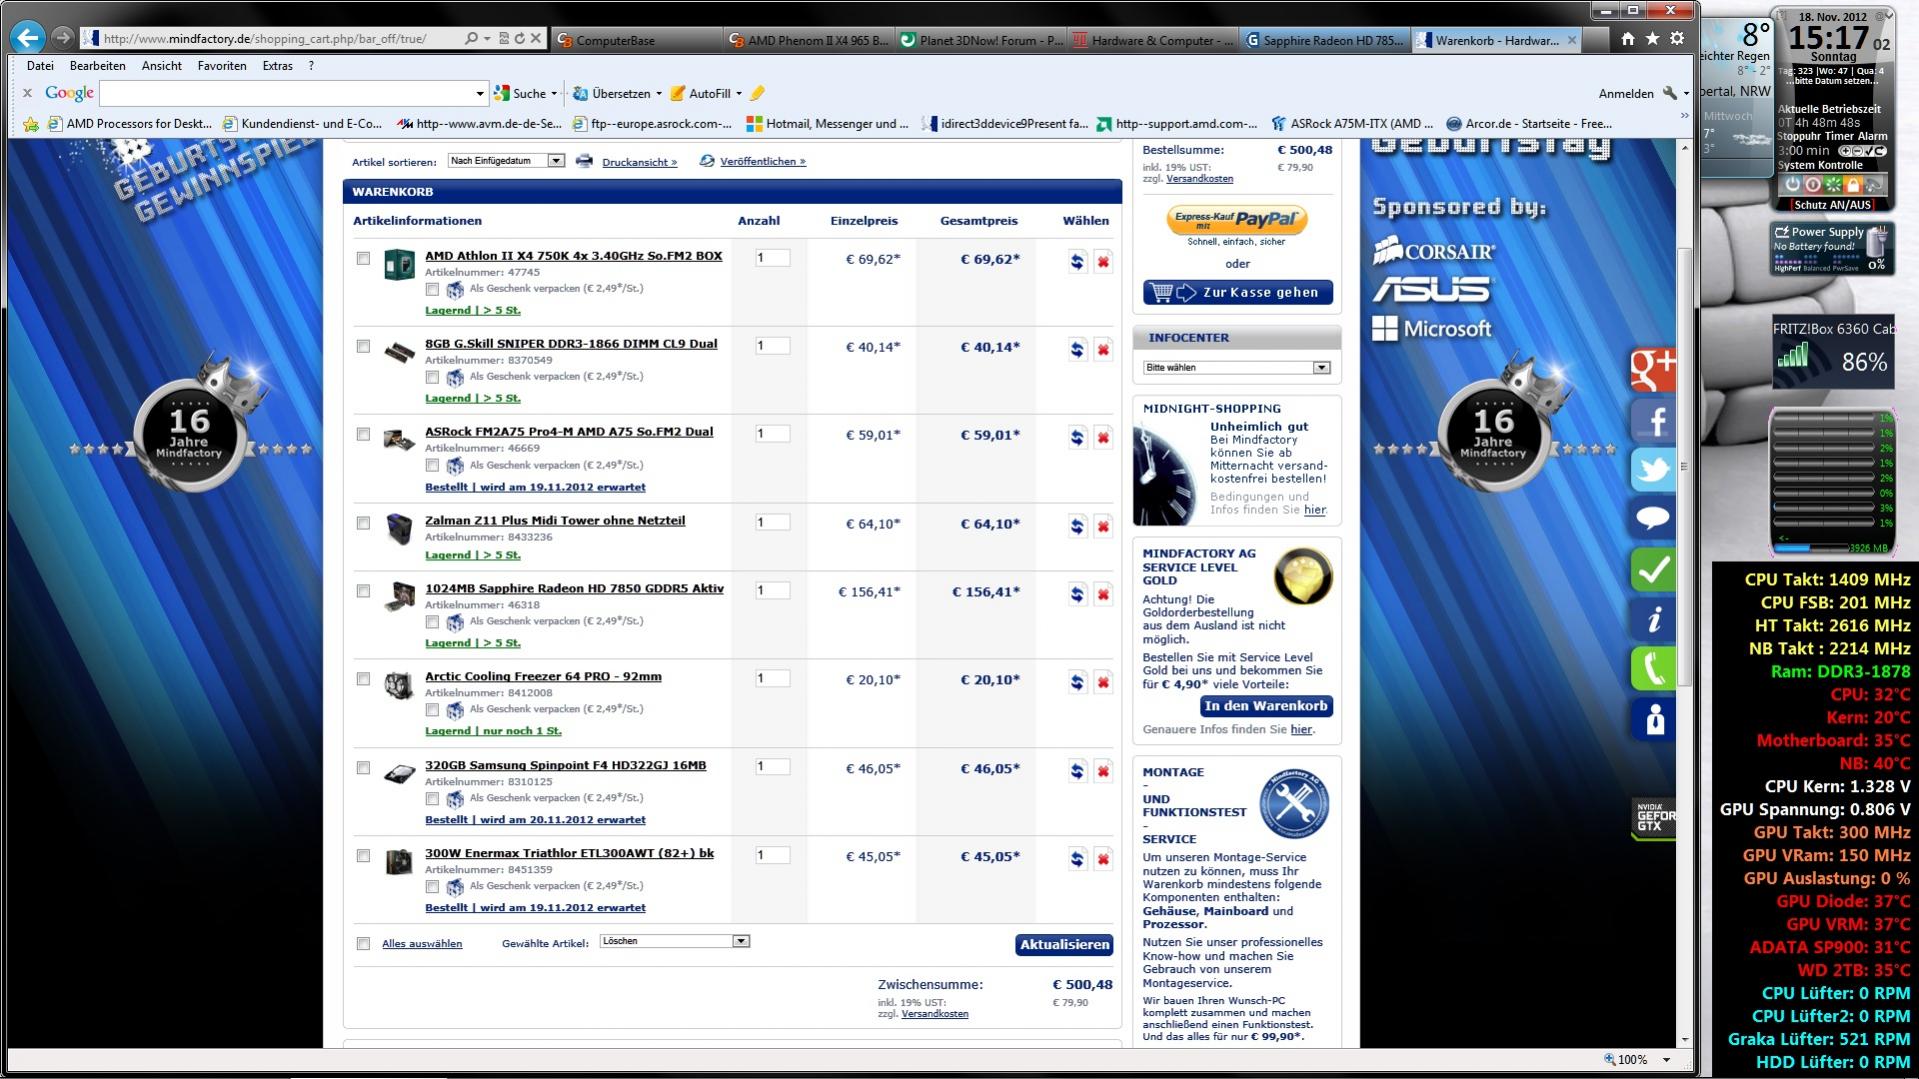1919x1079 pixels.
Task: Open the Facebook social sidebar icon
Action: coord(1652,421)
